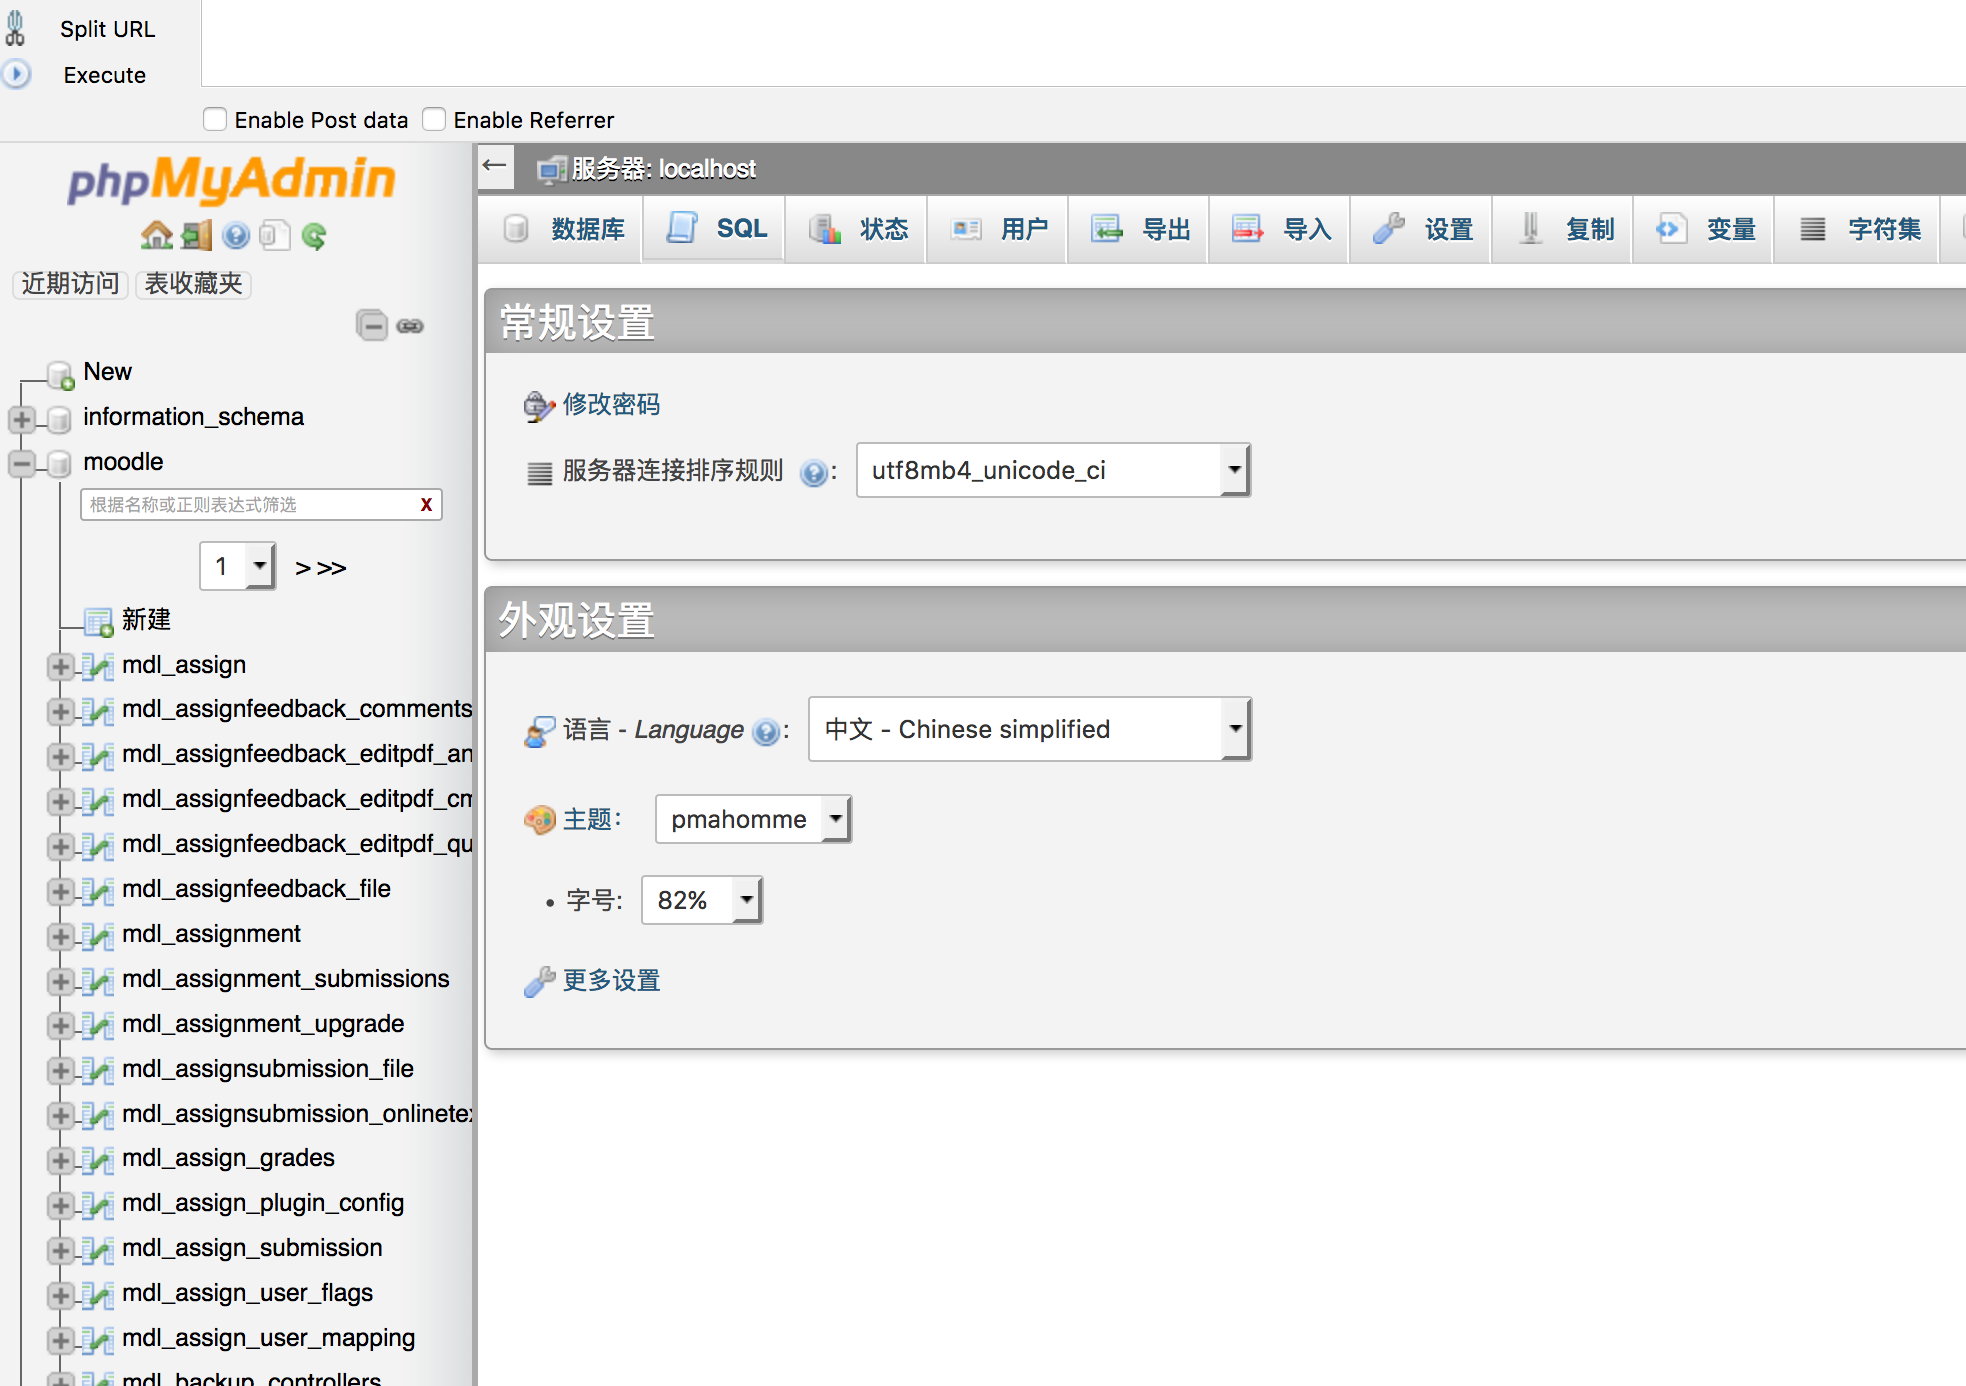Click the link with main panel chain icon
This screenshot has width=1966, height=1386.
(410, 326)
